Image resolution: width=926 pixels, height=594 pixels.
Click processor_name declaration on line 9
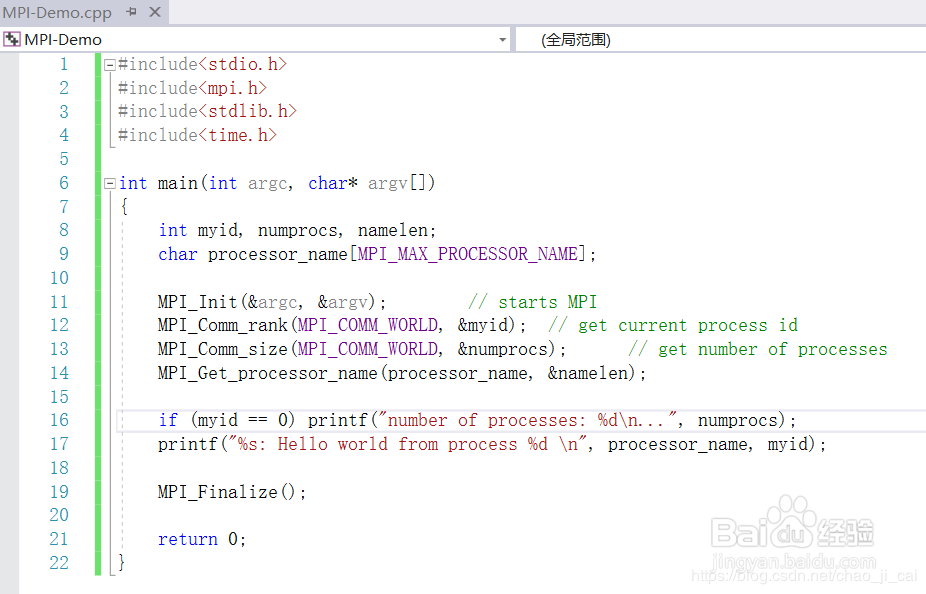point(278,254)
